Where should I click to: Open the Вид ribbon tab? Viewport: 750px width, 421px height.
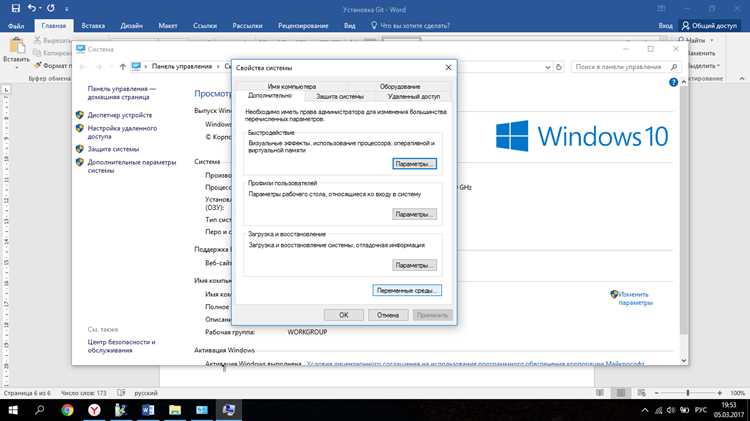350,26
